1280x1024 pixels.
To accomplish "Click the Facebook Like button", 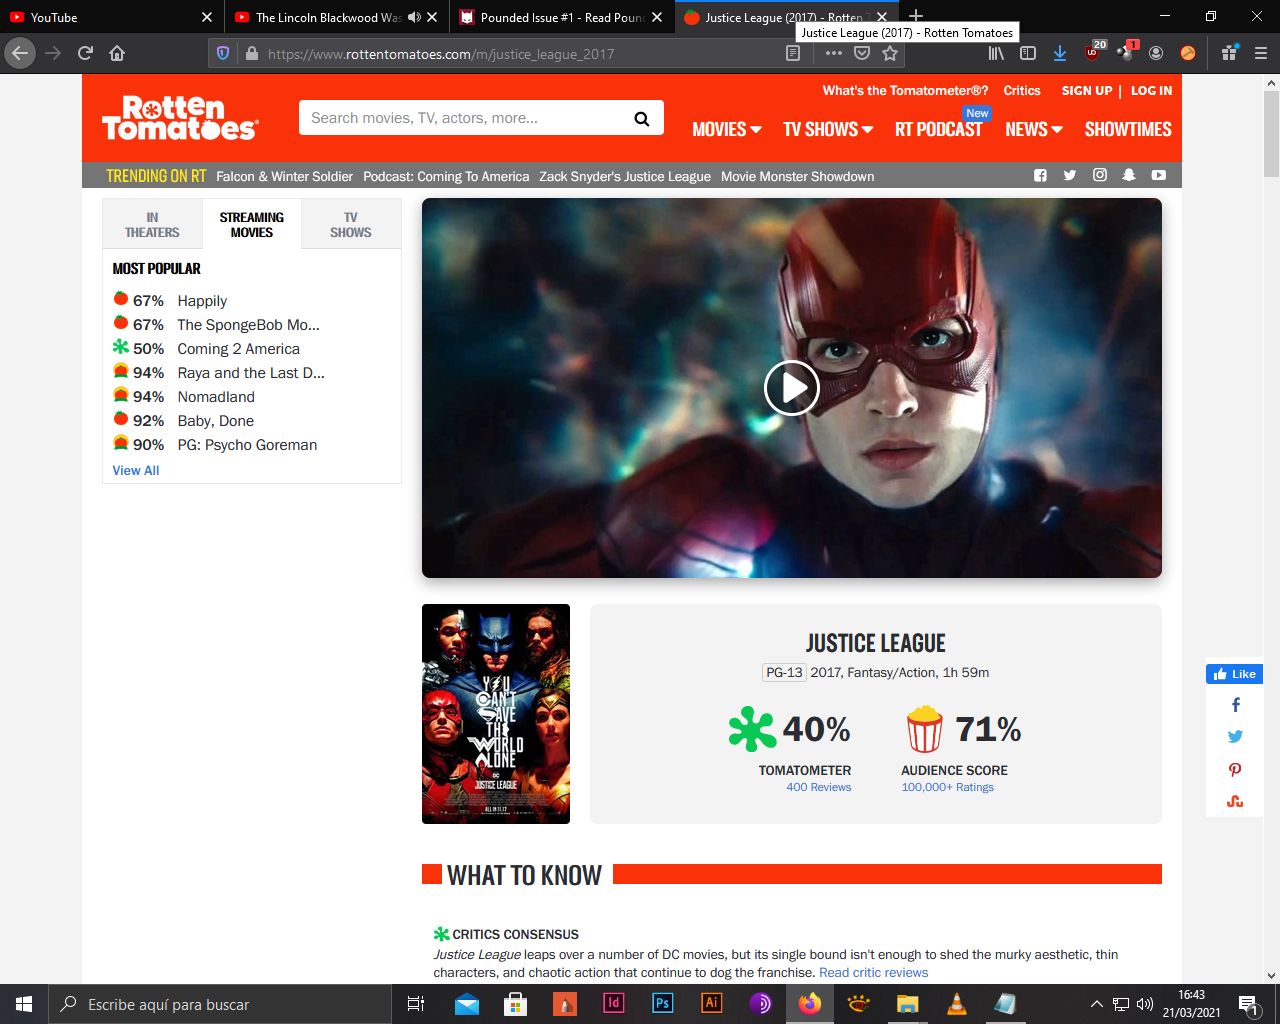I will [x=1234, y=674].
